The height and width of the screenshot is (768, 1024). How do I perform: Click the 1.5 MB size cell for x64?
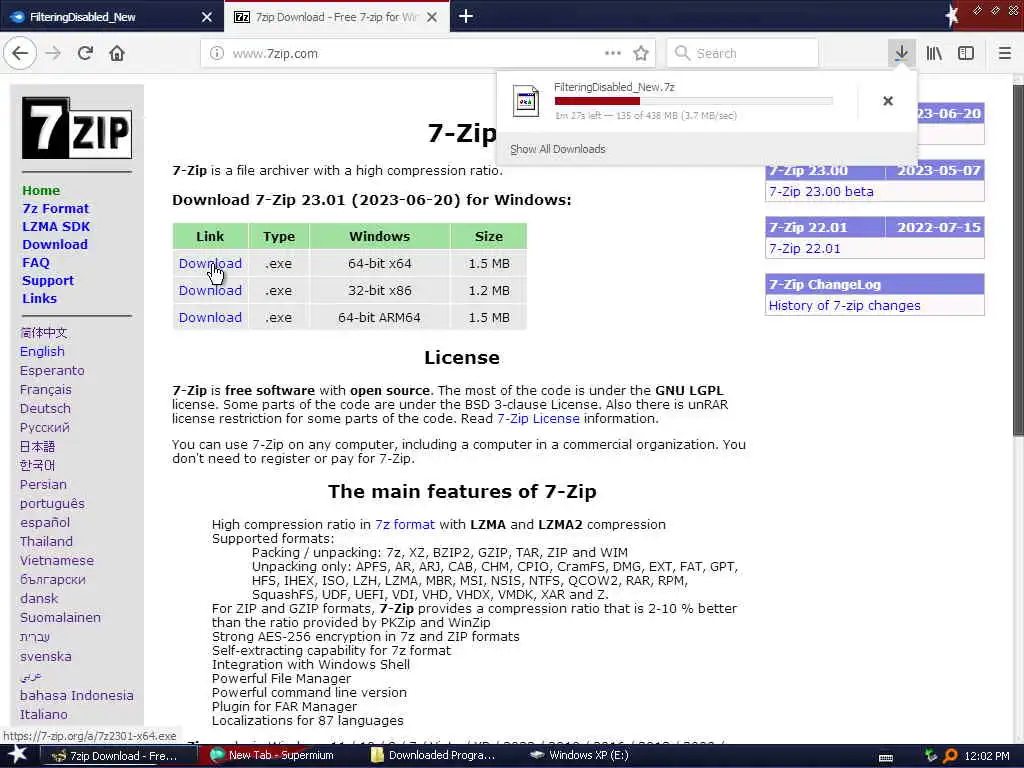pyautogui.click(x=488, y=263)
